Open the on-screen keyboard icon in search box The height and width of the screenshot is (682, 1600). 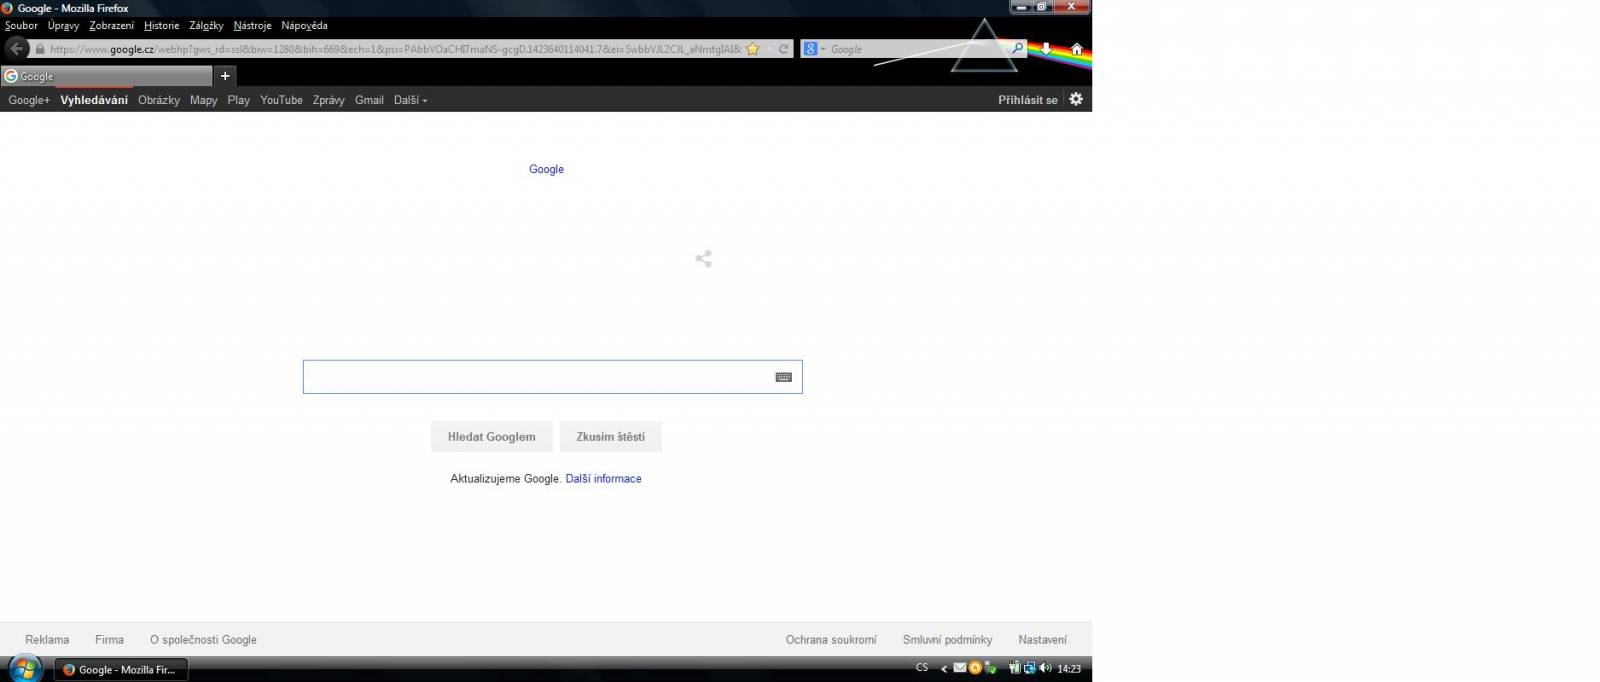tap(784, 377)
